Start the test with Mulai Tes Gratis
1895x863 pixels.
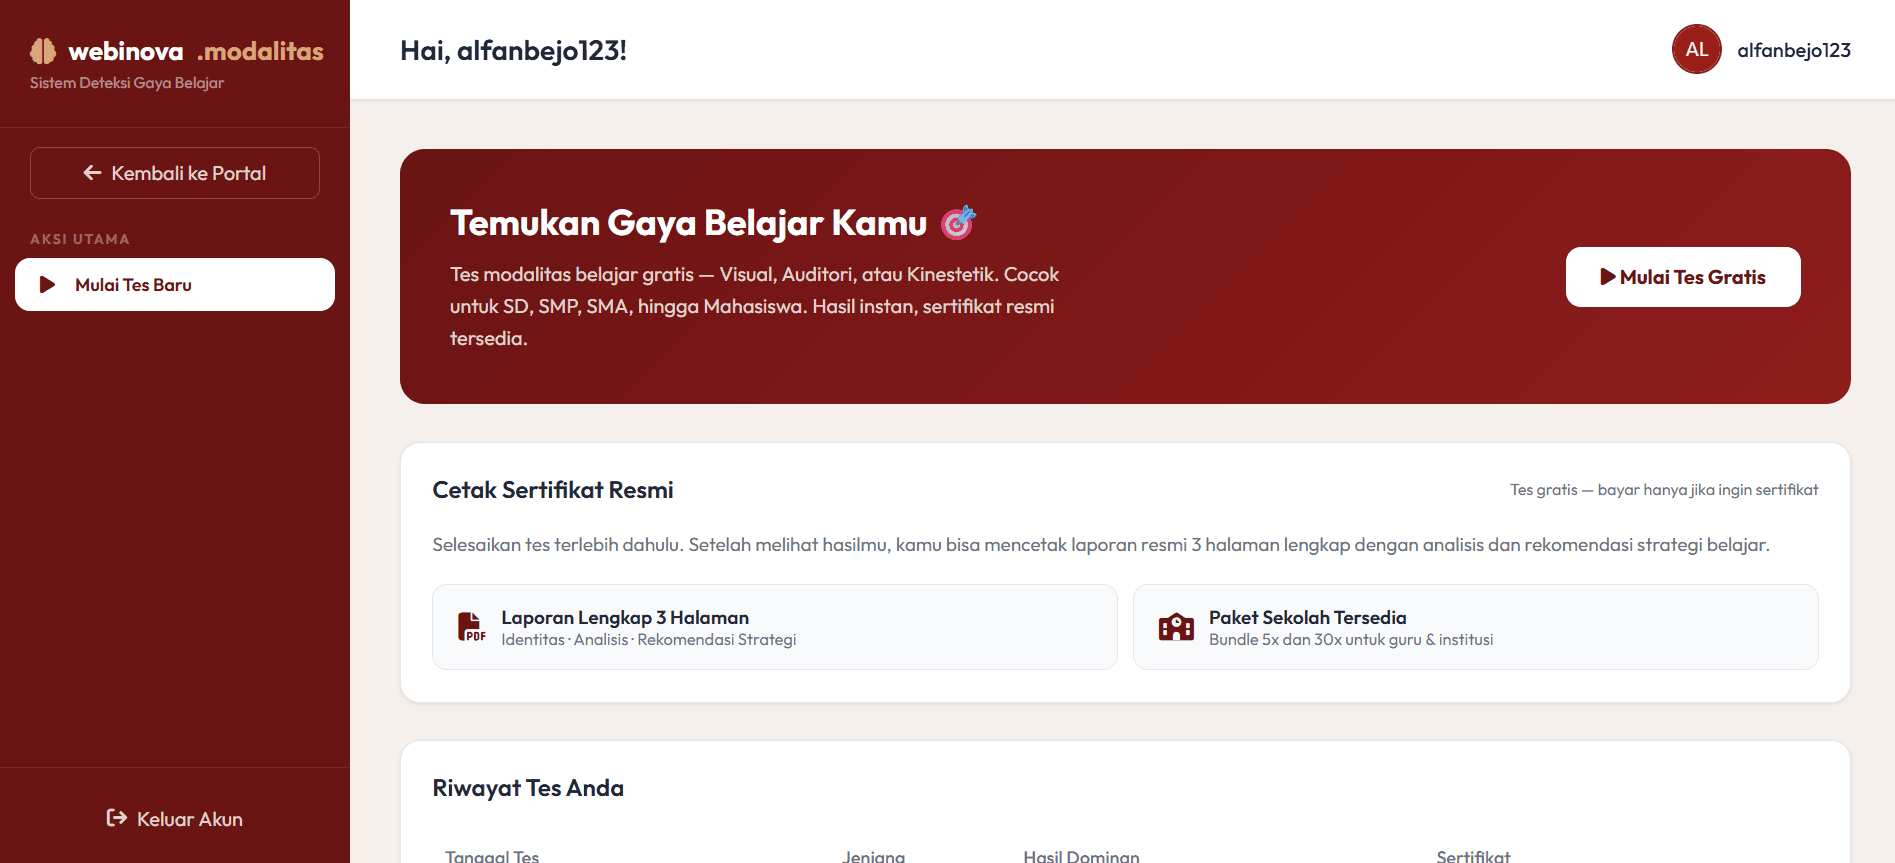(1683, 277)
